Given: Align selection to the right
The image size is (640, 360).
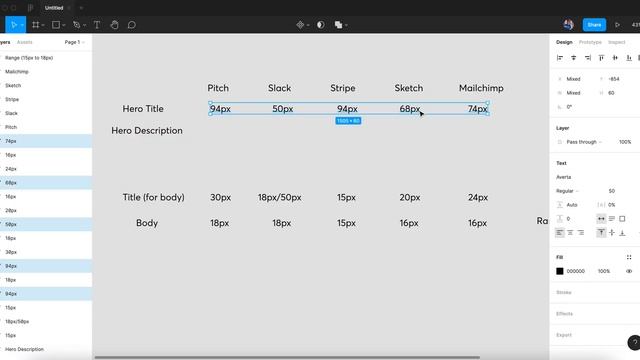Looking at the screenshot, I should tap(587, 58).
